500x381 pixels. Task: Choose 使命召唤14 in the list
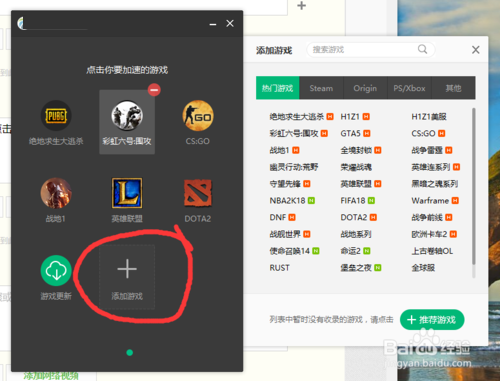(x=290, y=251)
